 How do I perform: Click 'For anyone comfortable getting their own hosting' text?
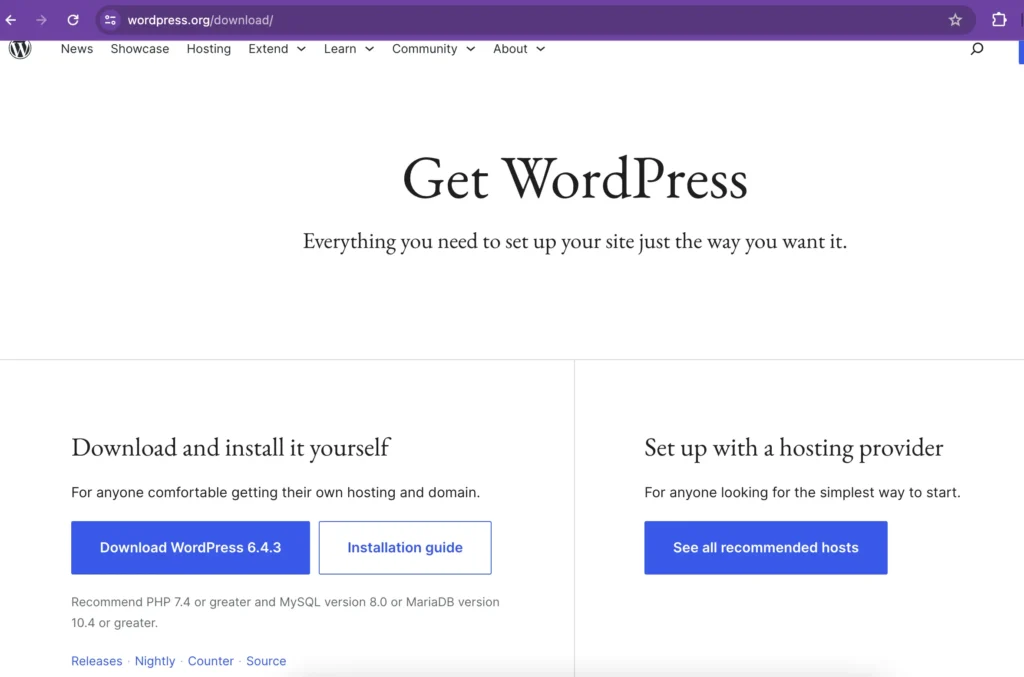point(276,492)
